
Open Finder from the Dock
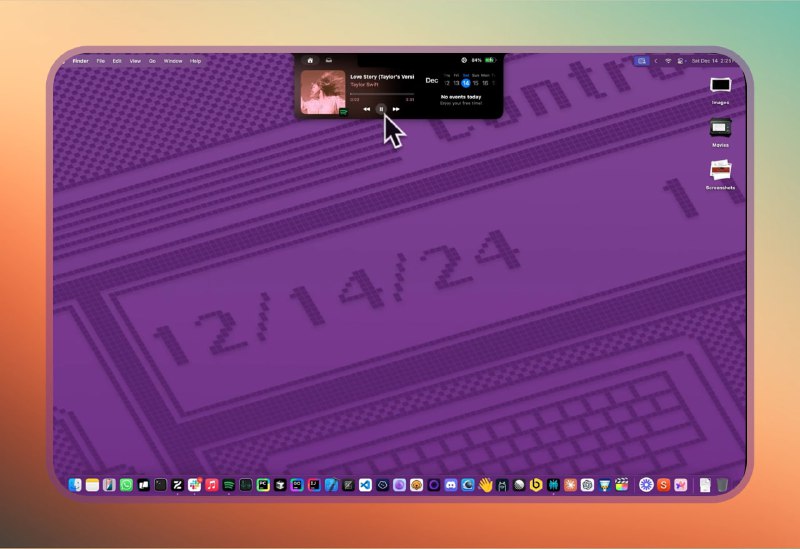(75, 485)
